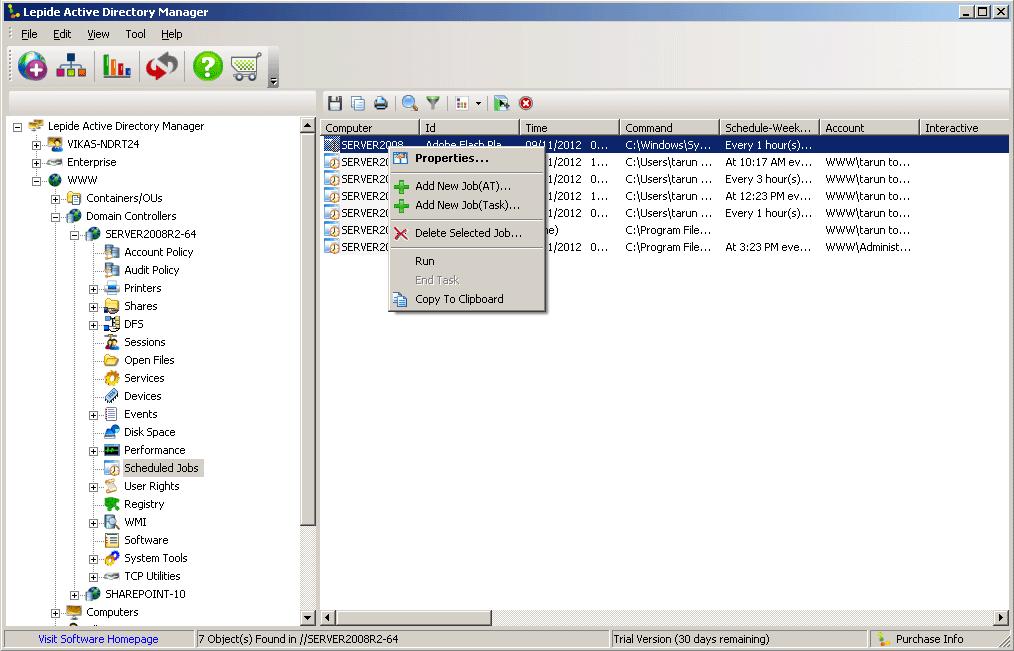
Task: Click the horizontal scrollbar thumb below list
Action: [413, 617]
